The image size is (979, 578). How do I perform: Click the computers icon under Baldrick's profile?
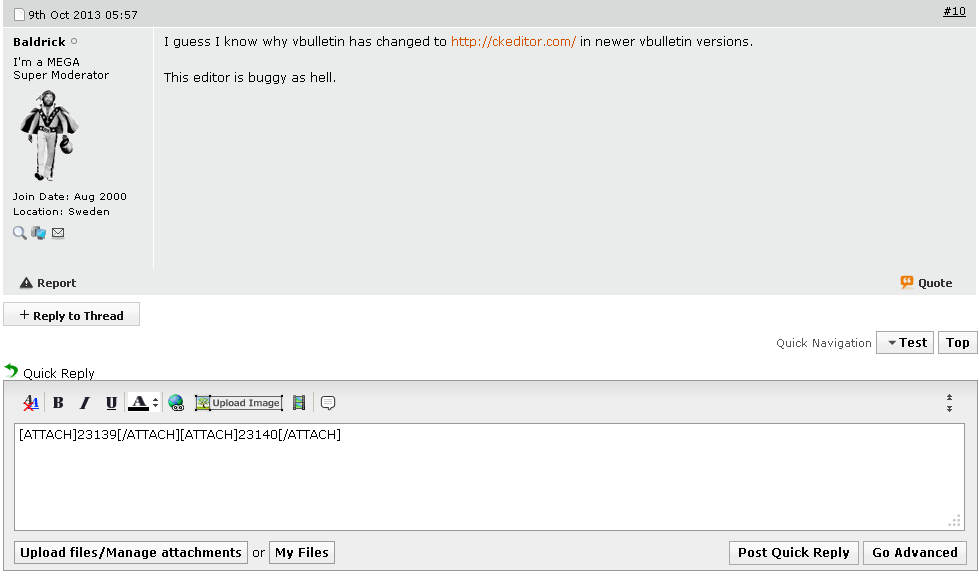click(x=39, y=233)
